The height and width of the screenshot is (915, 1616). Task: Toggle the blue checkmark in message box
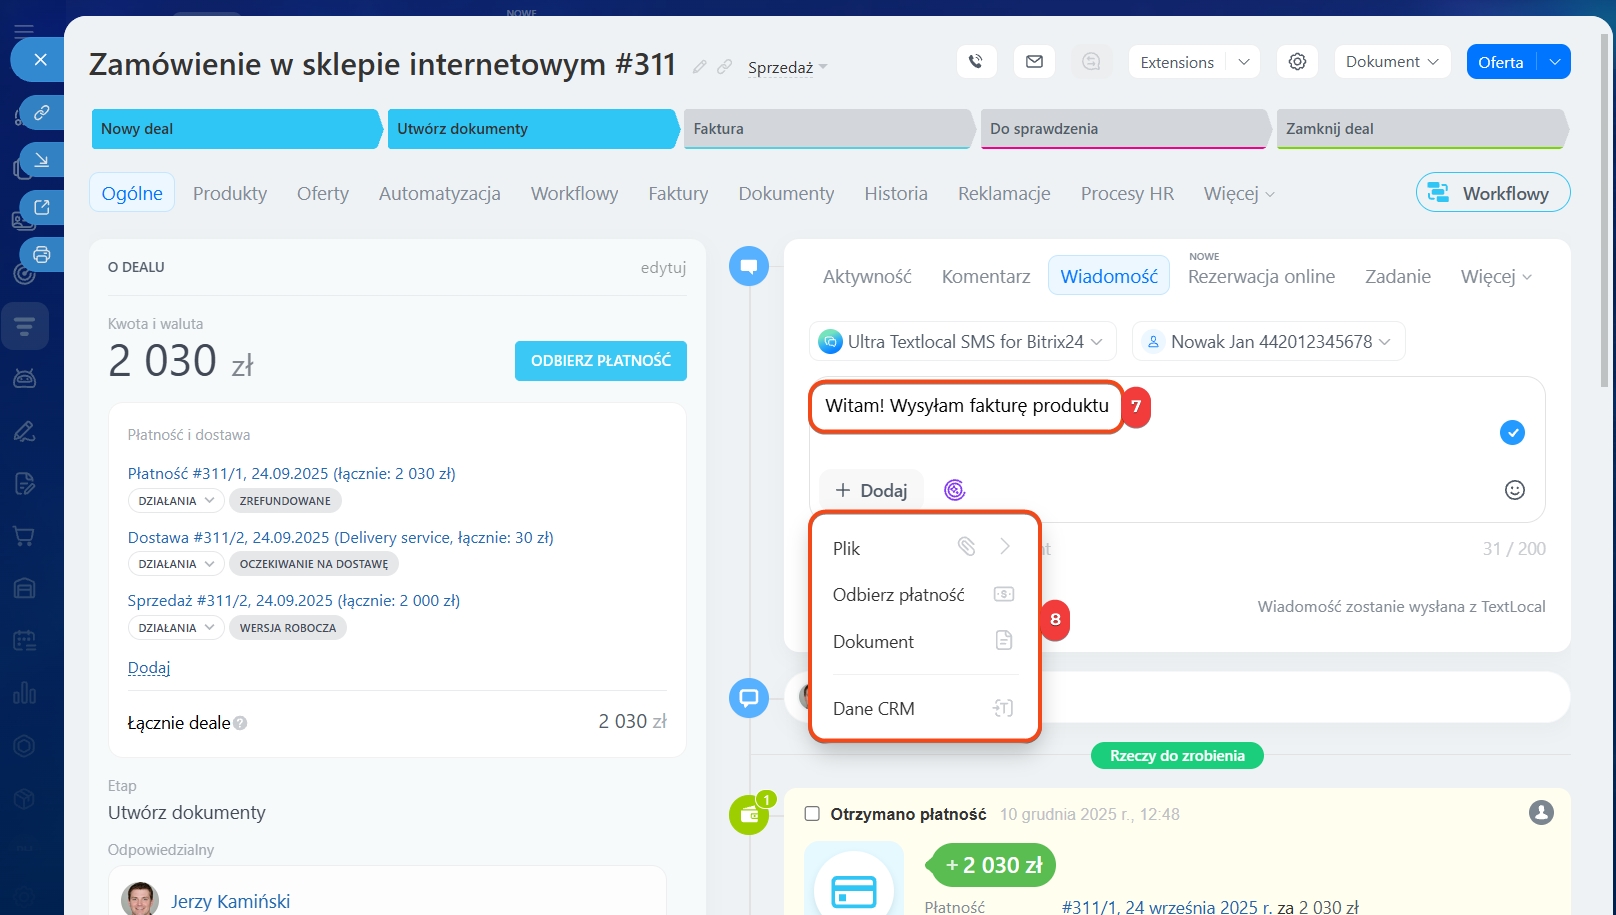click(1512, 433)
